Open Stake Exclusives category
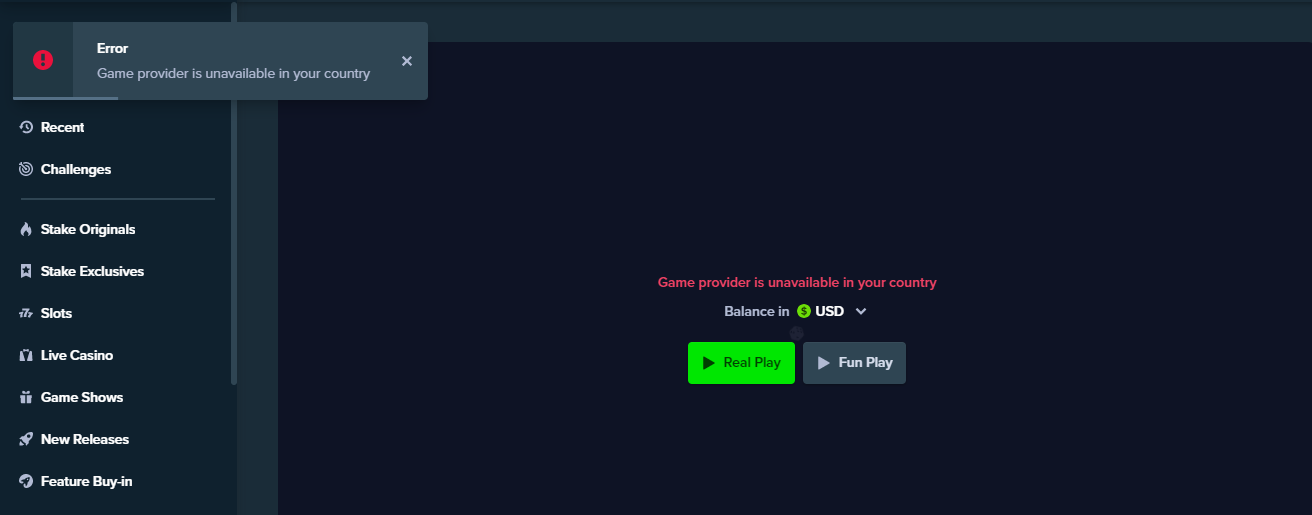Screen dimensions: 1312x515 [92, 271]
